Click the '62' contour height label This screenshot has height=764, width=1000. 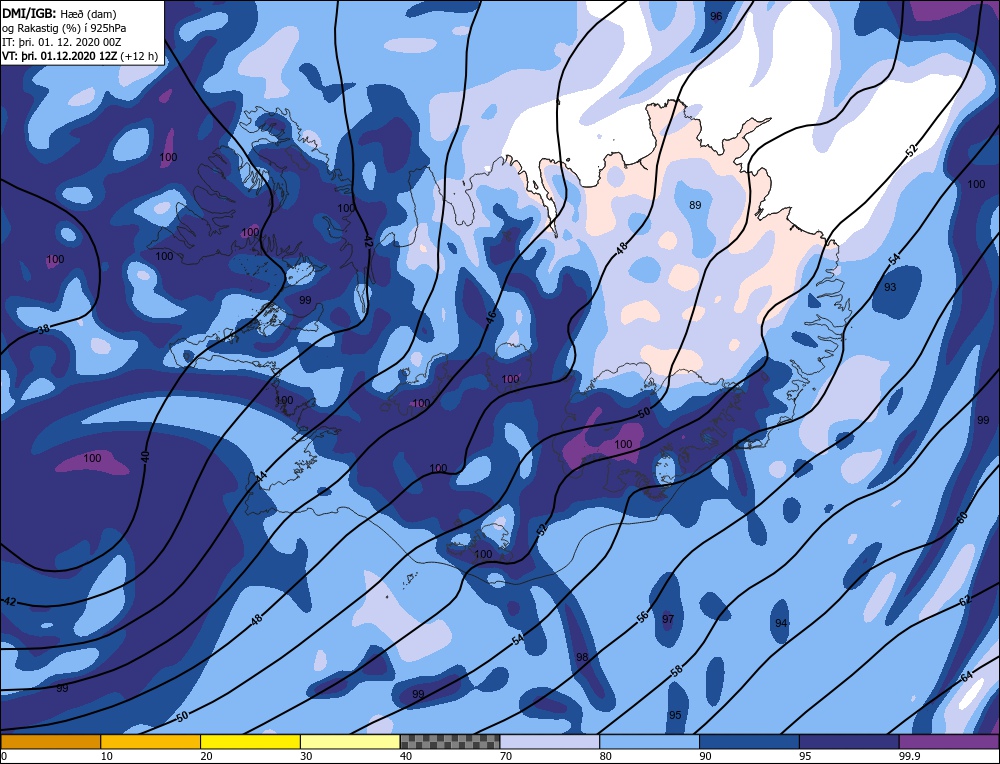coord(965,600)
